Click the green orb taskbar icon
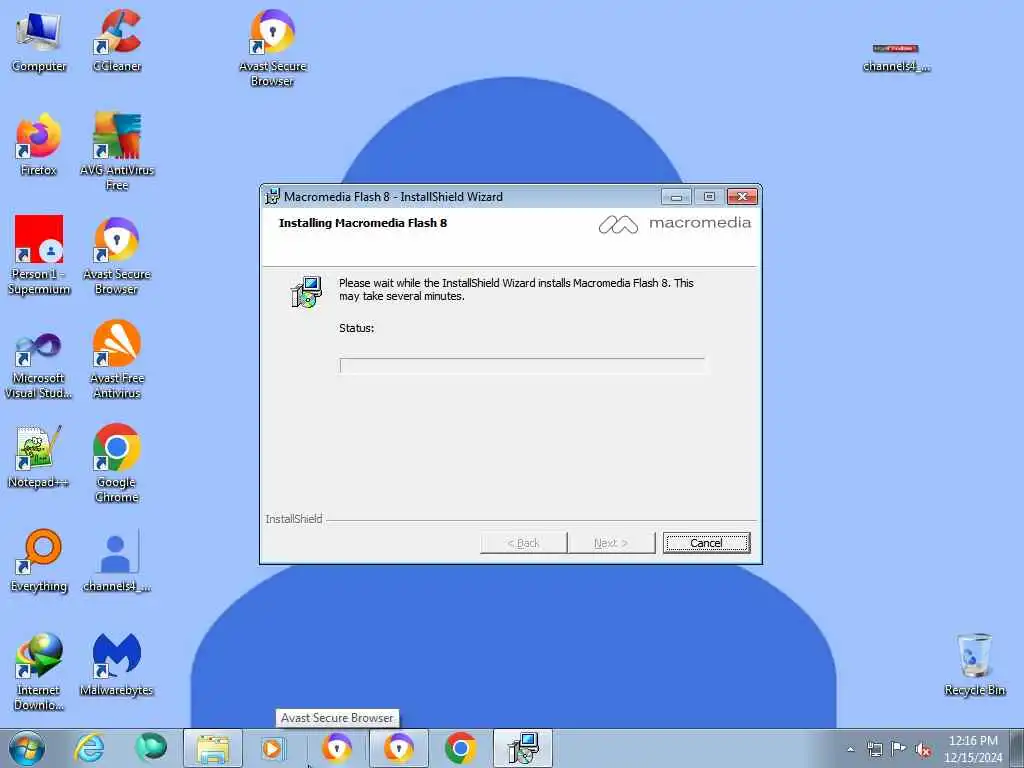This screenshot has height=768, width=1024. (152, 748)
